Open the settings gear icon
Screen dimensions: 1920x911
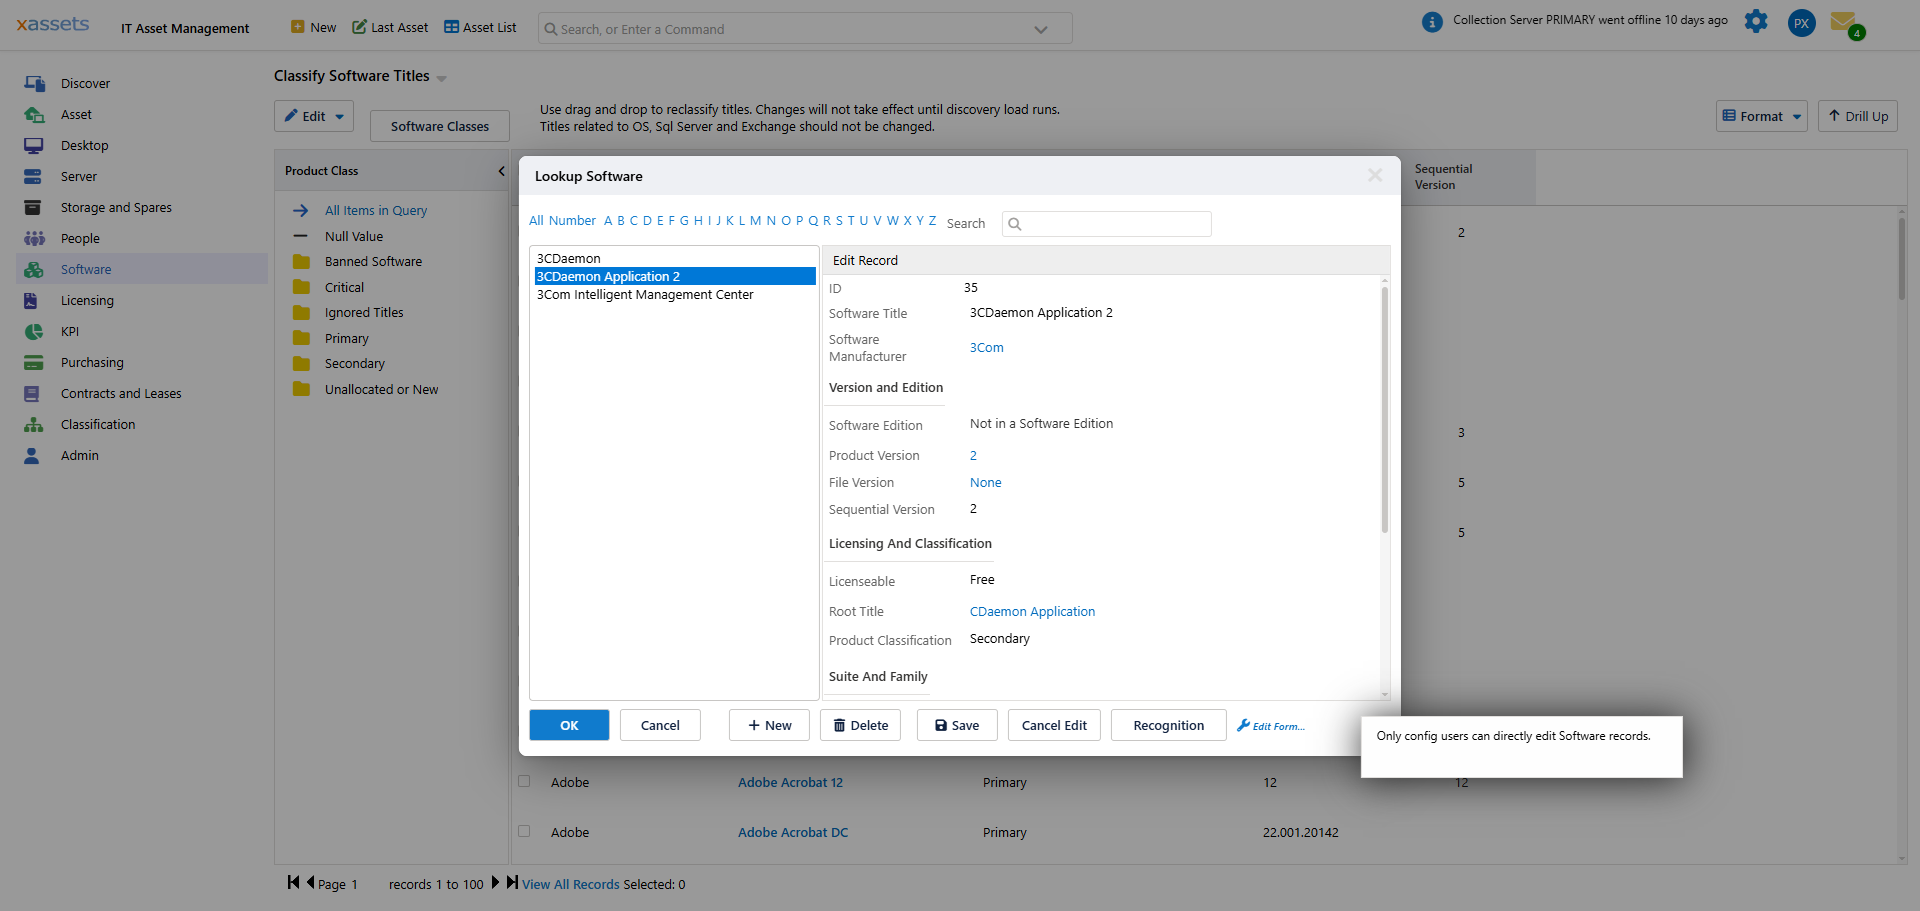point(1757,21)
